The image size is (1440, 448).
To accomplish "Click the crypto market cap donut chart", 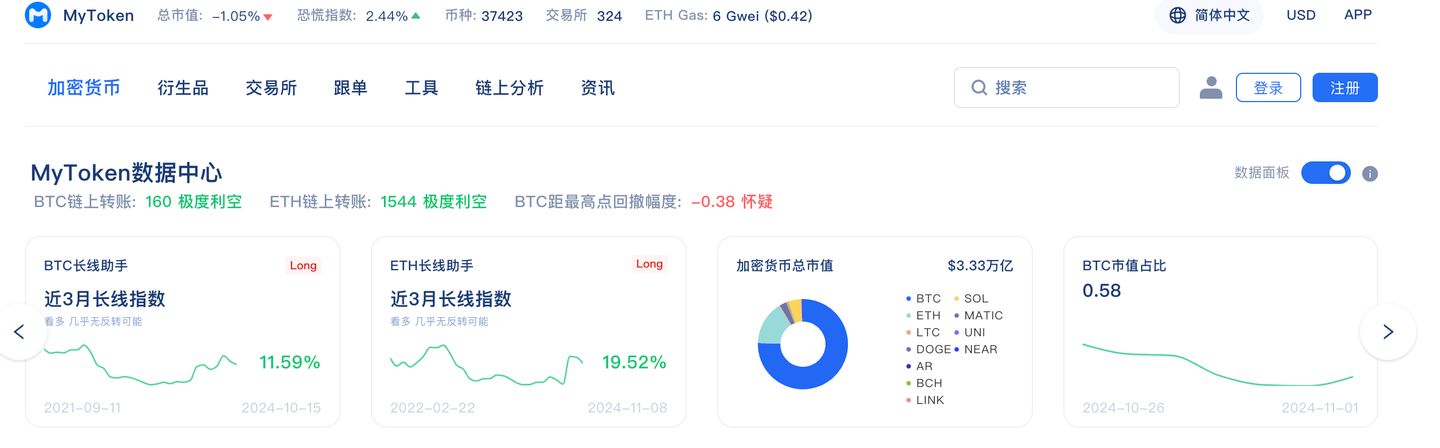I will click(803, 344).
